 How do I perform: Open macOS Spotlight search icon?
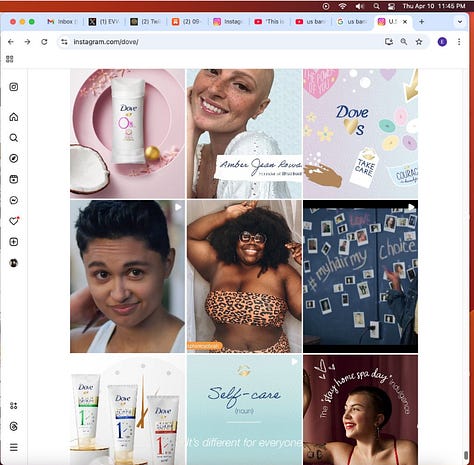point(376,6)
